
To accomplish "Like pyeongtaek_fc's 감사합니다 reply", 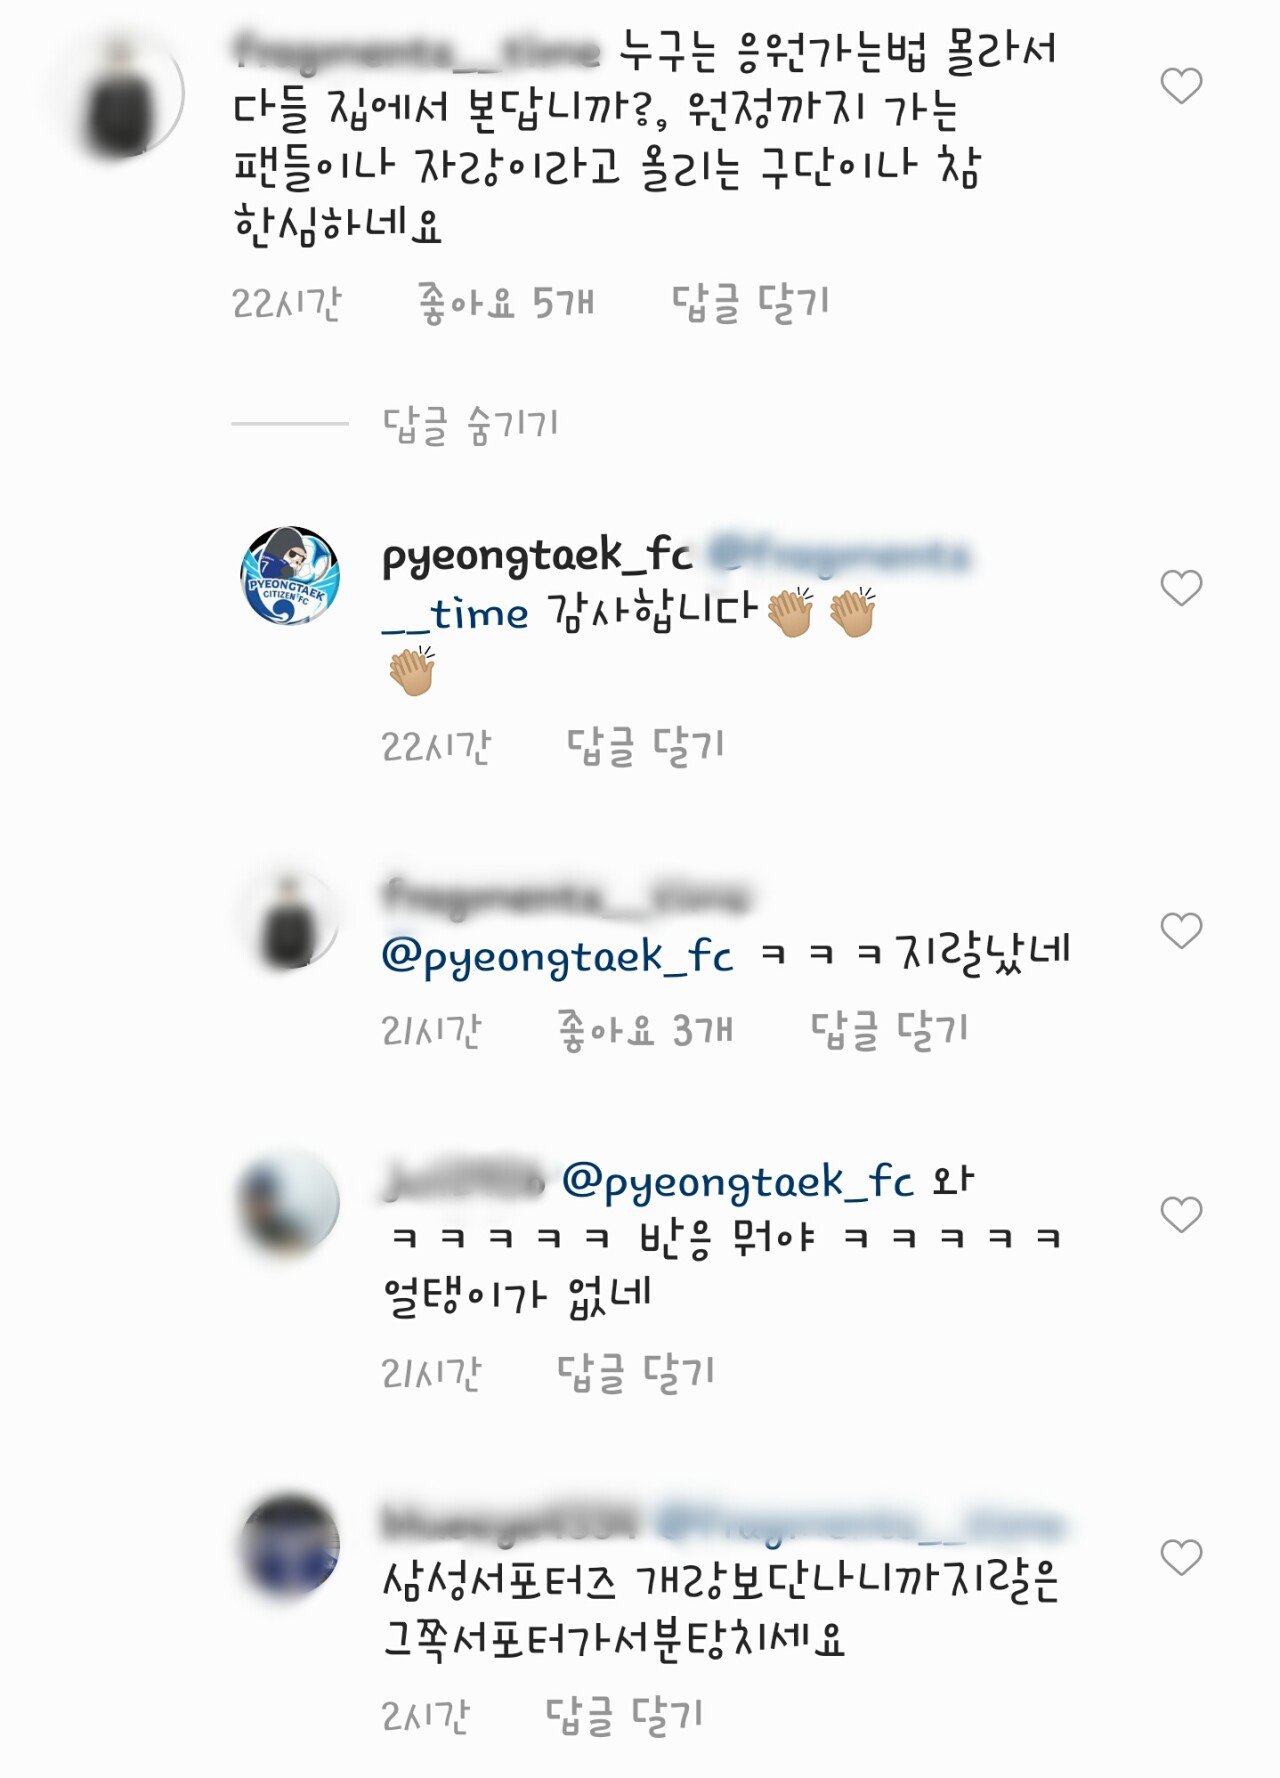I will click(1181, 588).
